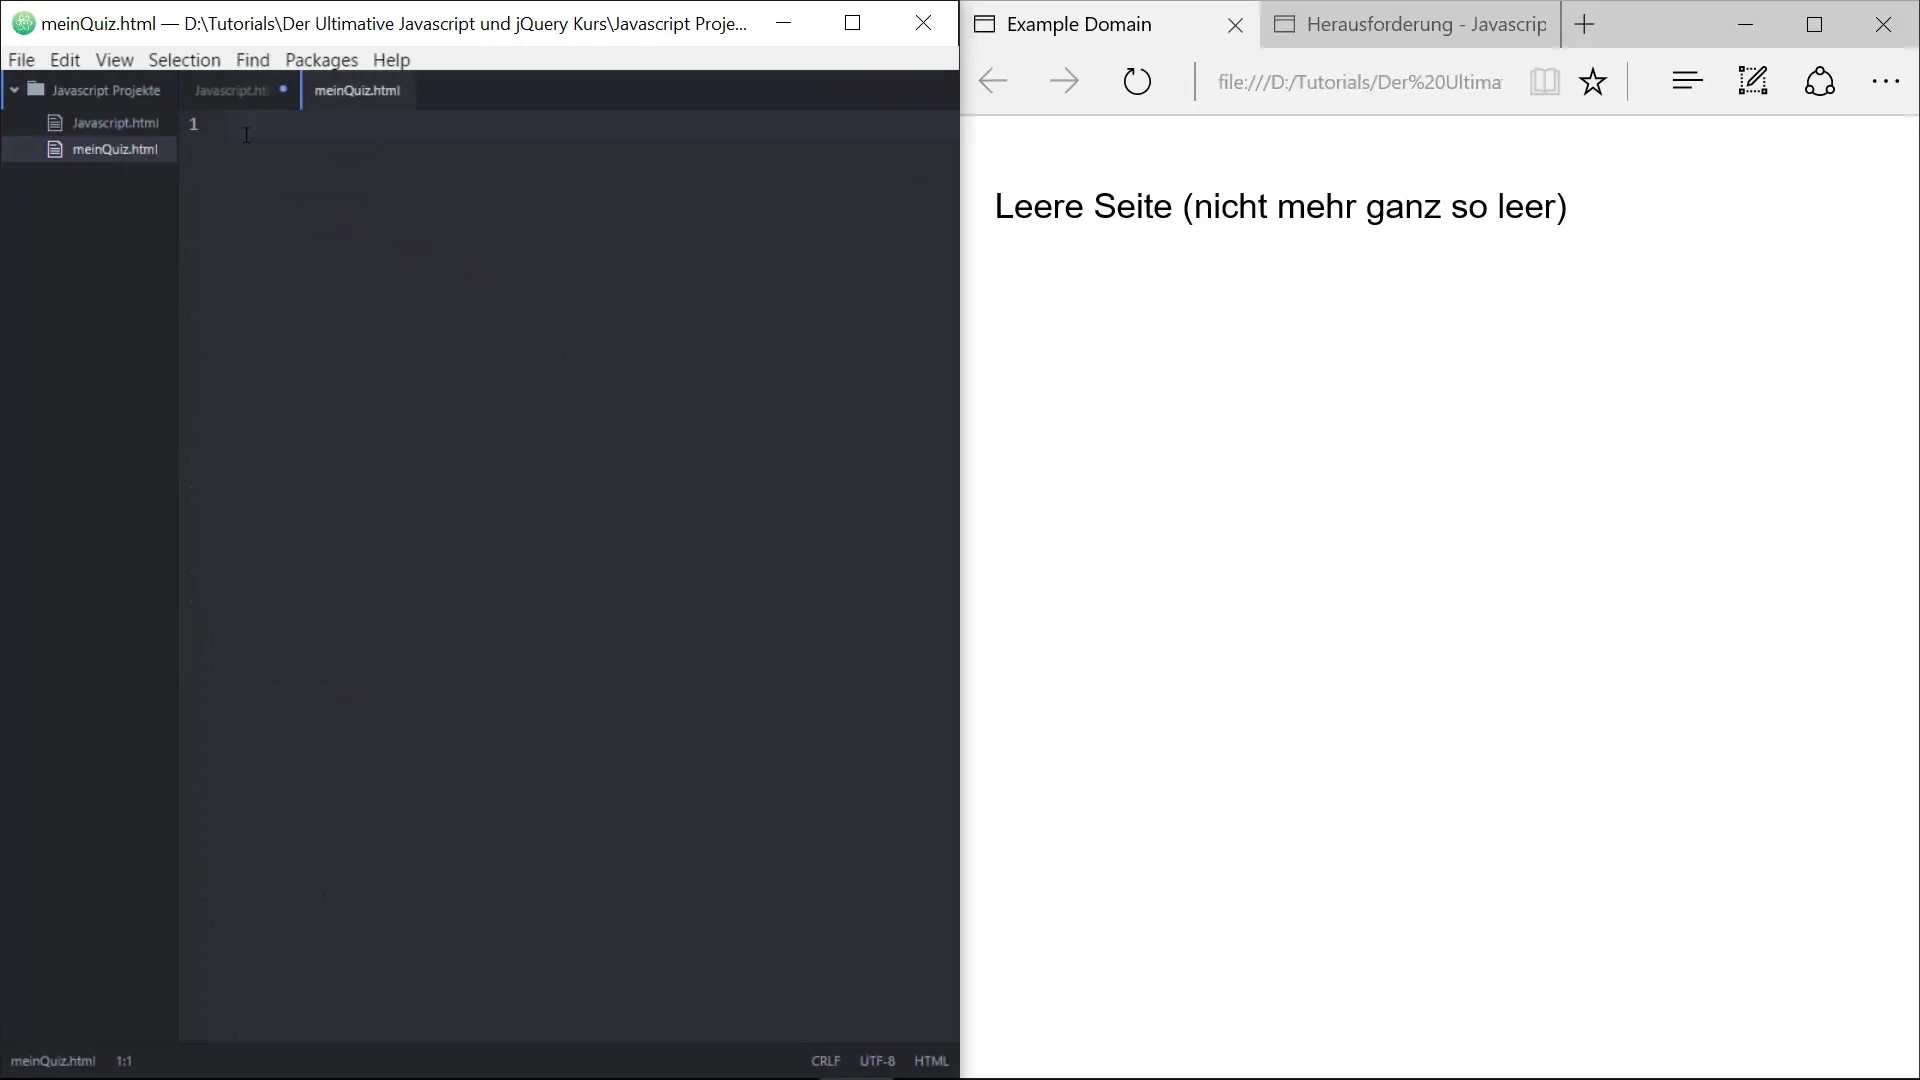Minimize the Edge browser window
1920x1080 pixels.
click(1746, 25)
